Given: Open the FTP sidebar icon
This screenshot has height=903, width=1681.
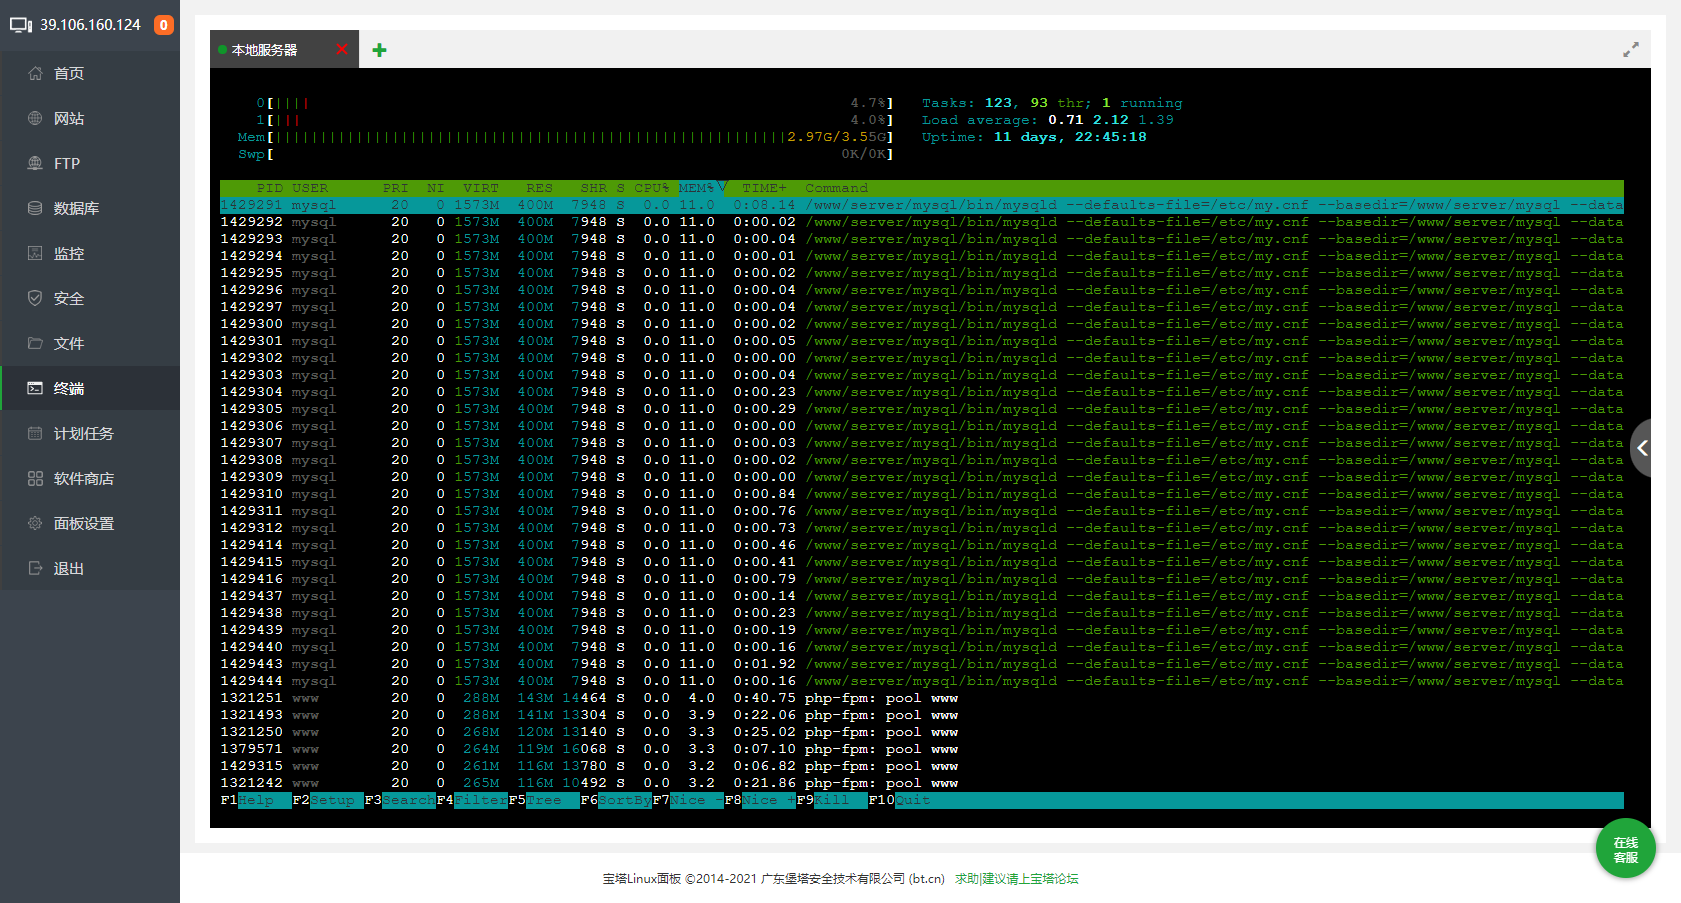Looking at the screenshot, I should coord(35,163).
